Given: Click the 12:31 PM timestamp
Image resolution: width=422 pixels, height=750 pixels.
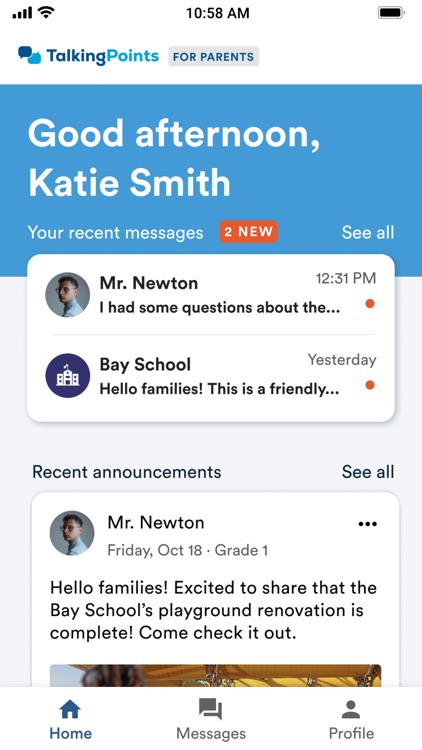Looking at the screenshot, I should (346, 278).
